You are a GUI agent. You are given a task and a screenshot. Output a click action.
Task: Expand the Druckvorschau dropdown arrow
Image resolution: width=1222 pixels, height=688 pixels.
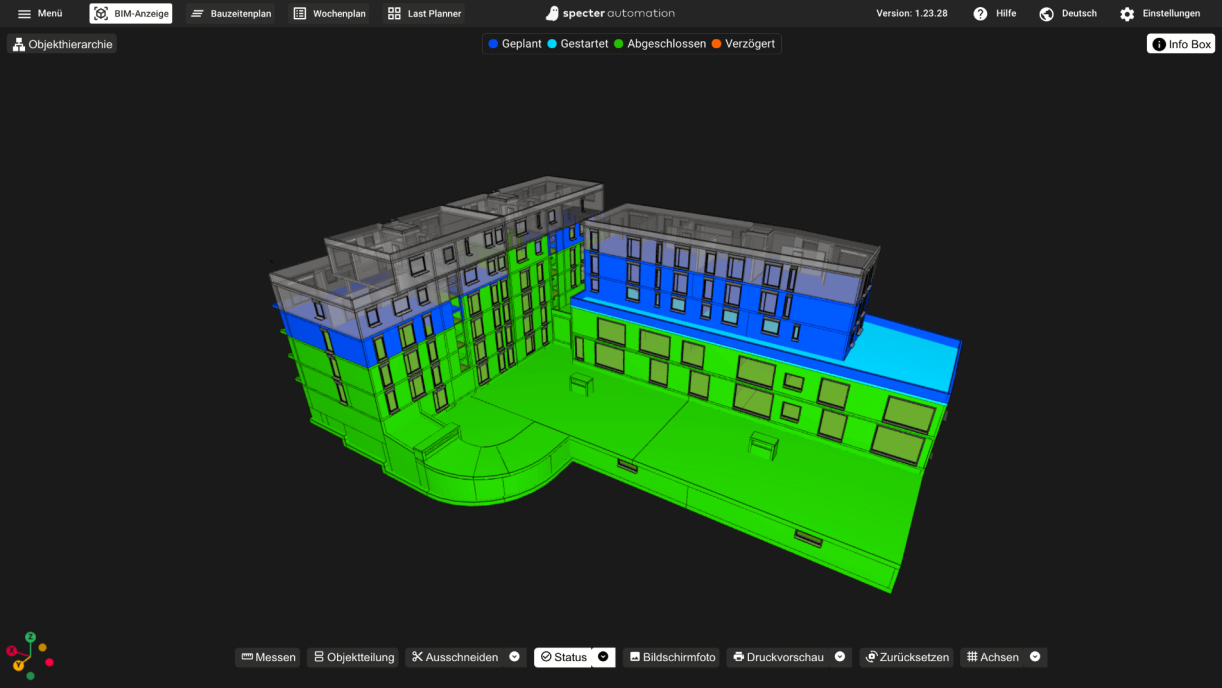pyautogui.click(x=840, y=657)
